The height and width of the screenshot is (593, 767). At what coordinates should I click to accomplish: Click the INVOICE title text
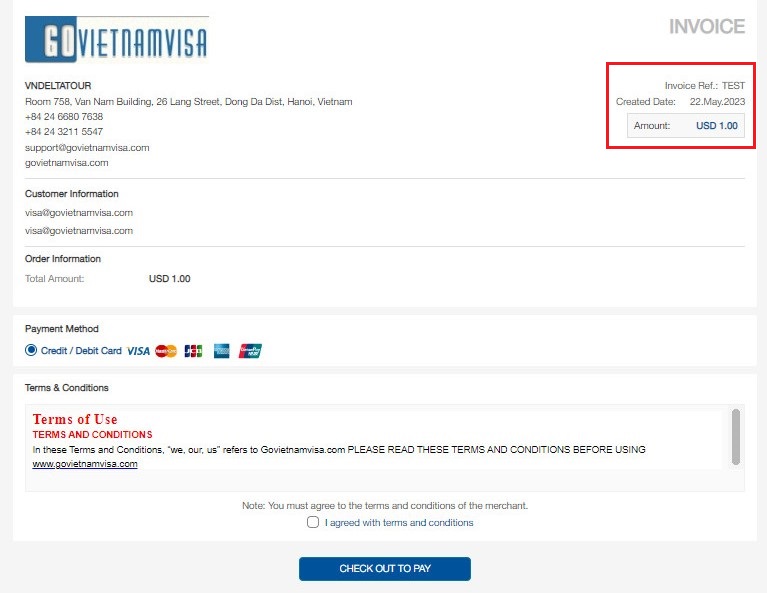(x=707, y=26)
